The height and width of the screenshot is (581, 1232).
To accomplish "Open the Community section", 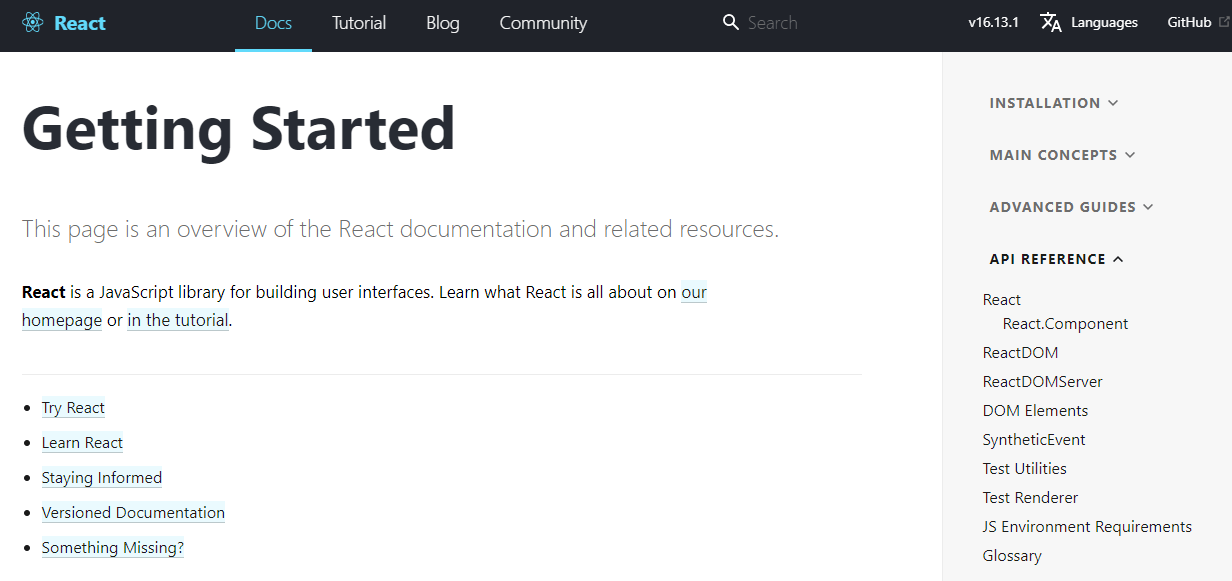I will pos(543,22).
